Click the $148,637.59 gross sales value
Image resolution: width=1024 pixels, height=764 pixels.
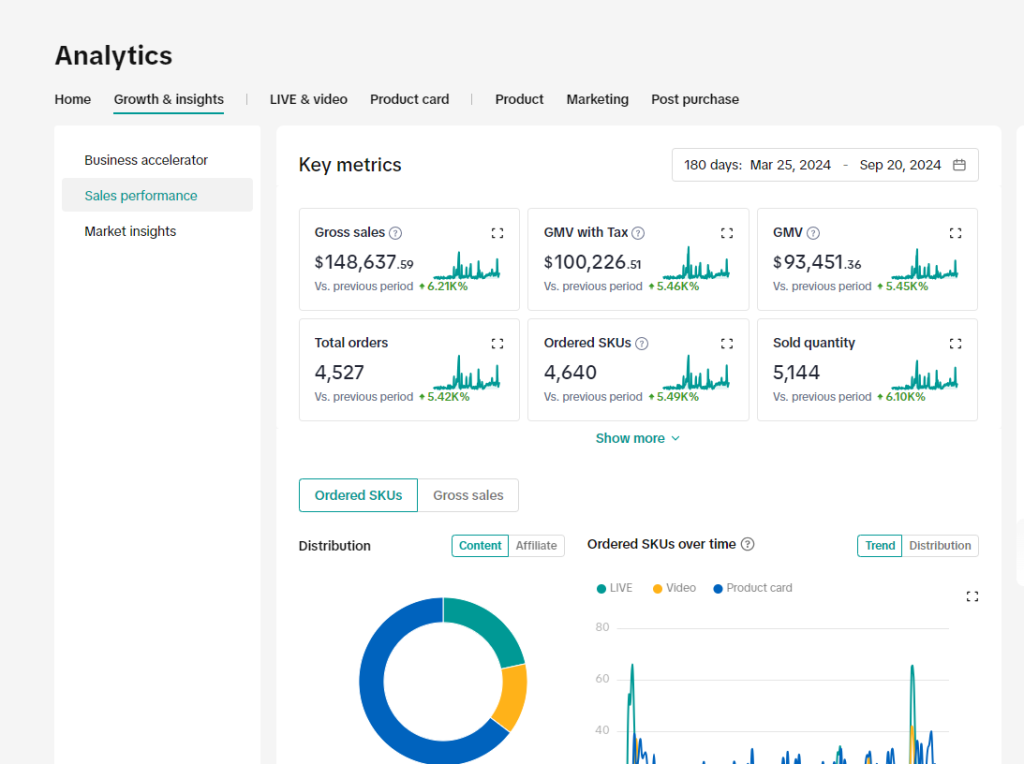coord(364,263)
